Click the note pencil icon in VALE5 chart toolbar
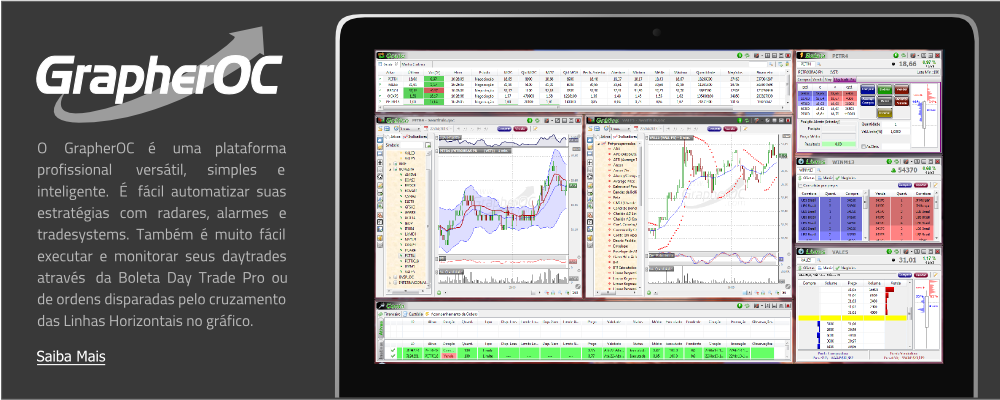1000x400 pixels. click(x=745, y=128)
